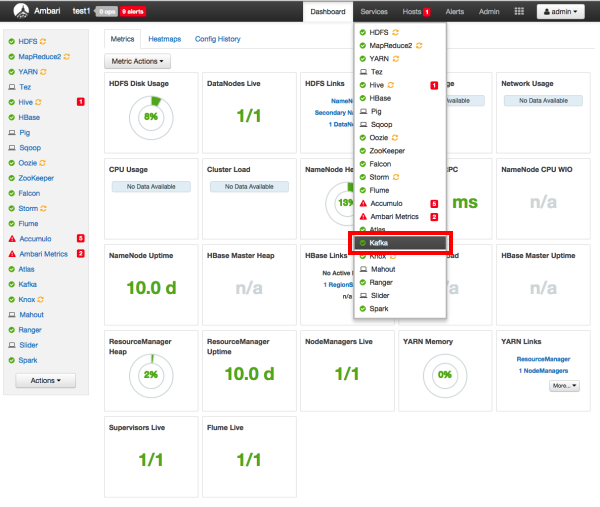Click Storm refresh icon in Services dropdown
The height and width of the screenshot is (507, 600).
click(396, 177)
